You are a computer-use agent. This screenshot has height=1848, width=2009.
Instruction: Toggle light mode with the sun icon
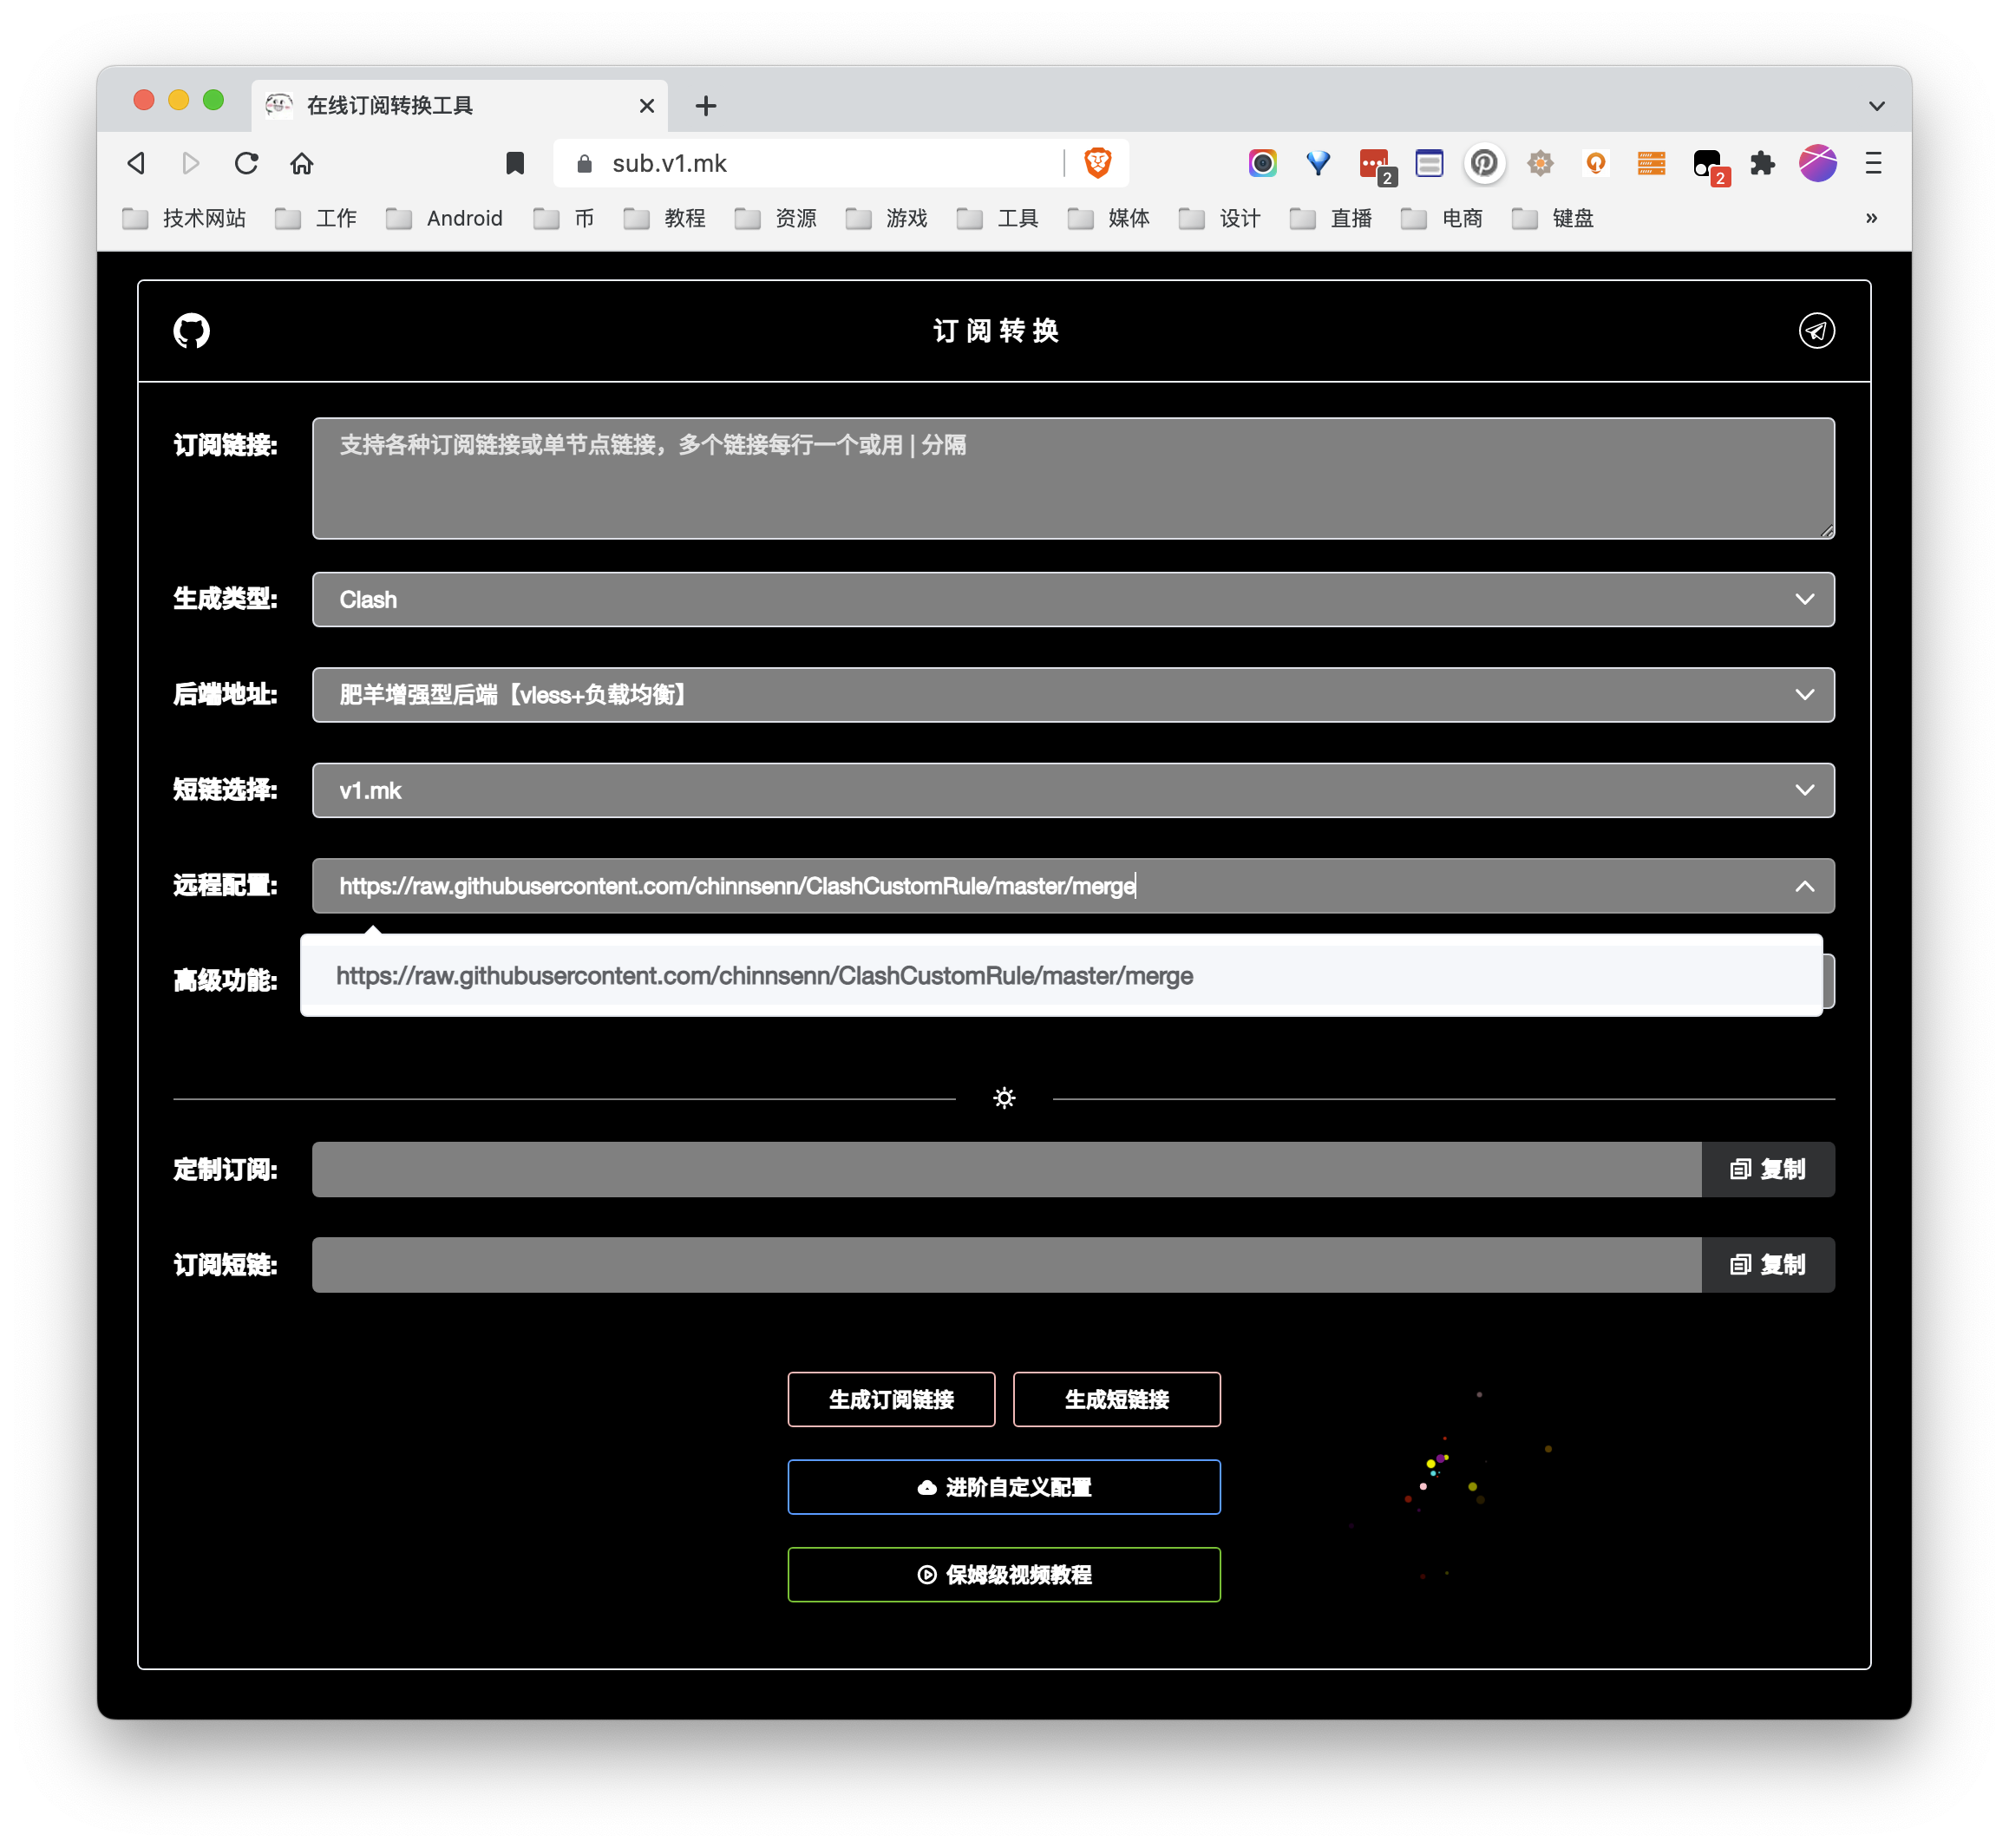click(1004, 1098)
